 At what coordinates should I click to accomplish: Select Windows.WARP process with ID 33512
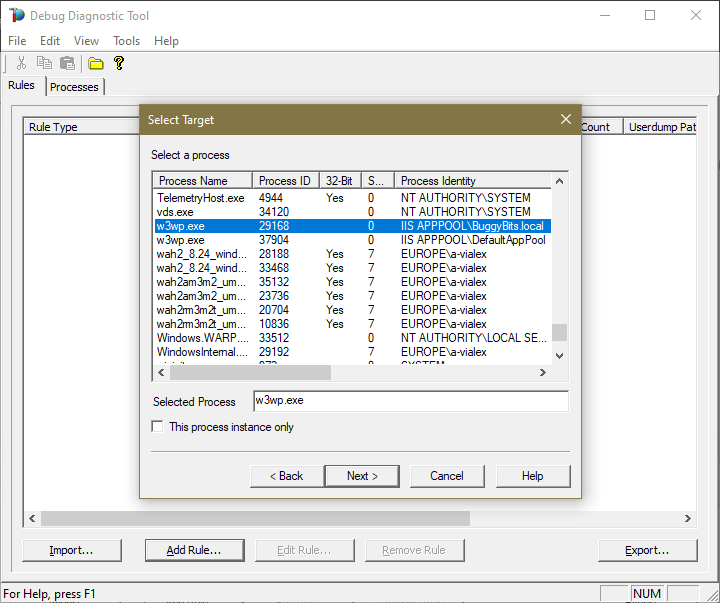click(353, 338)
